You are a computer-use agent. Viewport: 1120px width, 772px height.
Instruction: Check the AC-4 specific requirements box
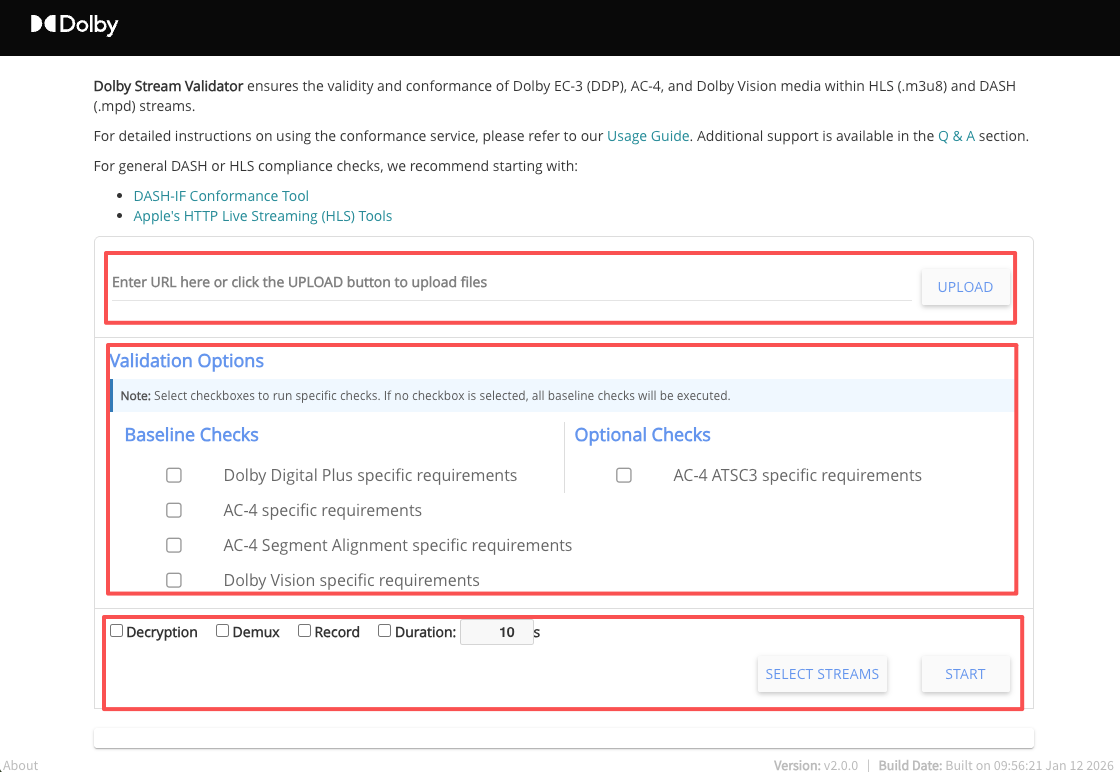click(174, 511)
